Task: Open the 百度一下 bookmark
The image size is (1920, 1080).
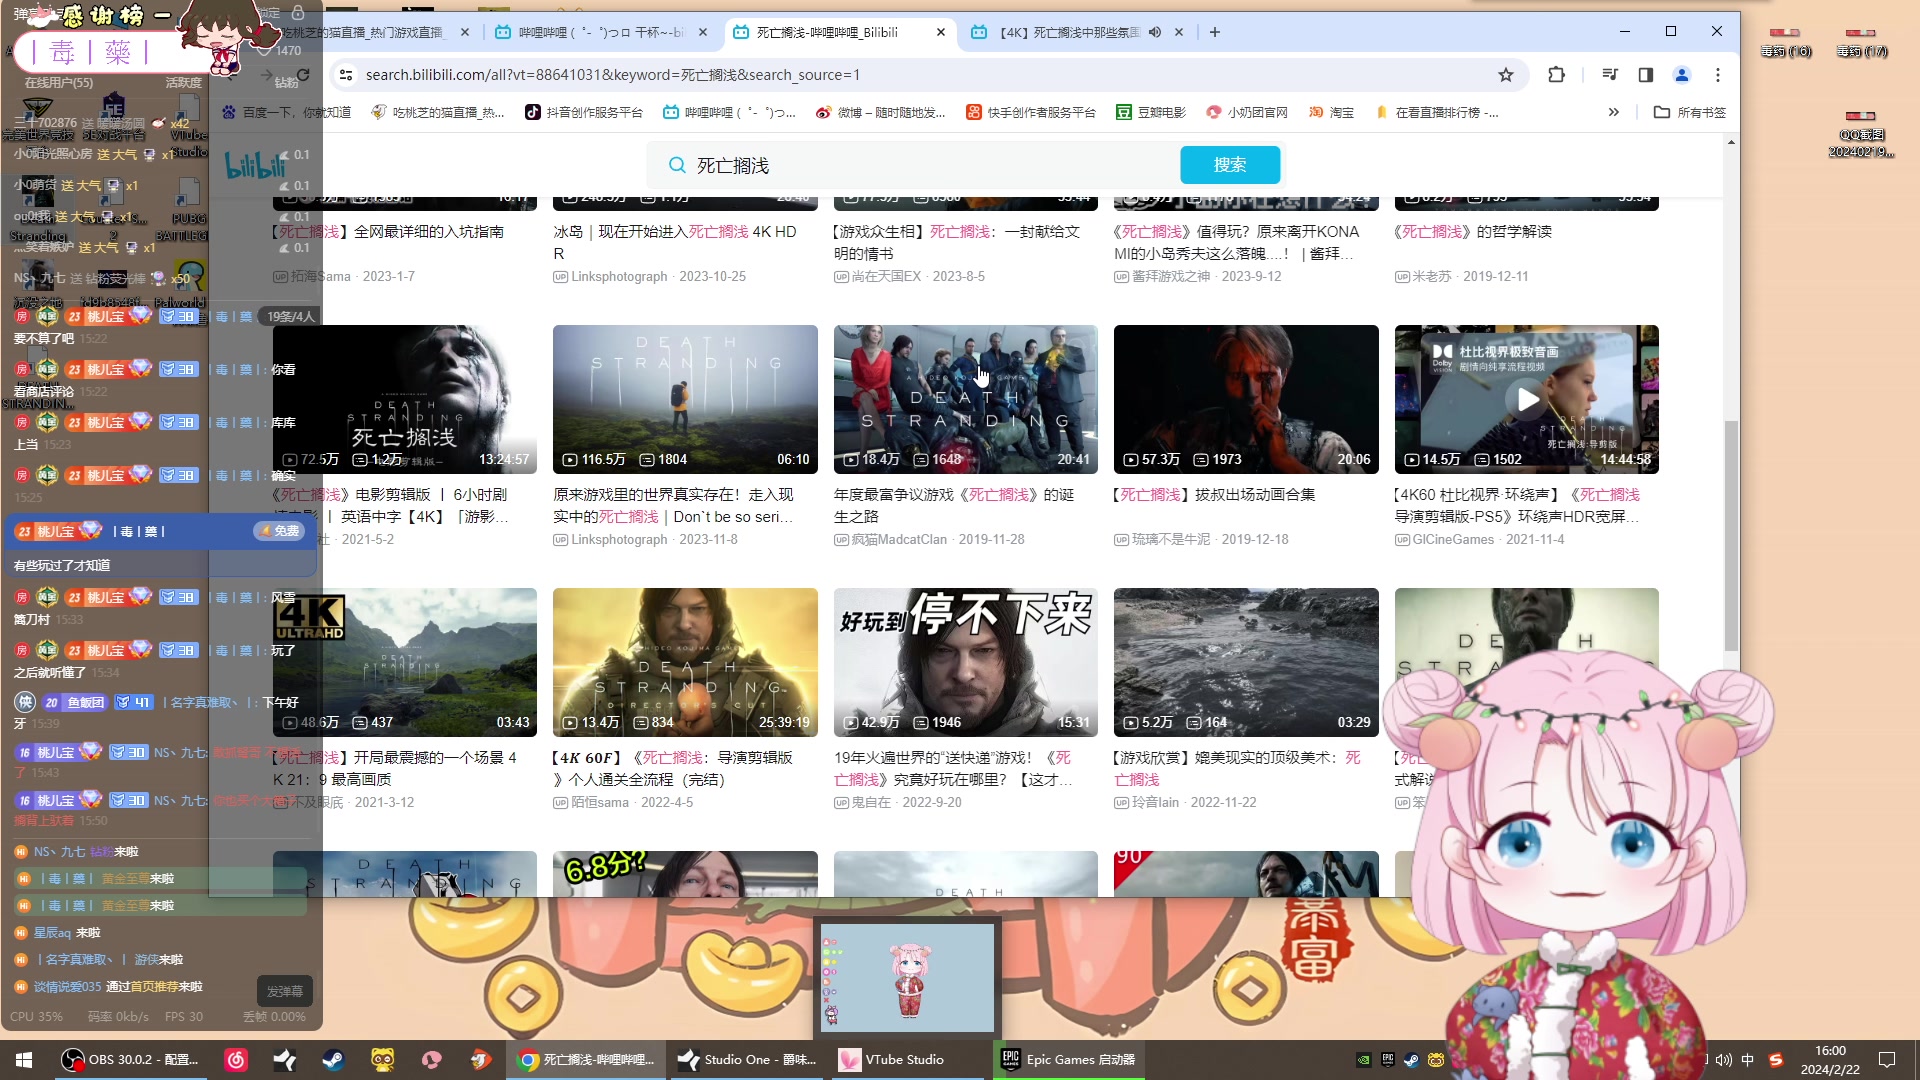Action: (x=287, y=112)
